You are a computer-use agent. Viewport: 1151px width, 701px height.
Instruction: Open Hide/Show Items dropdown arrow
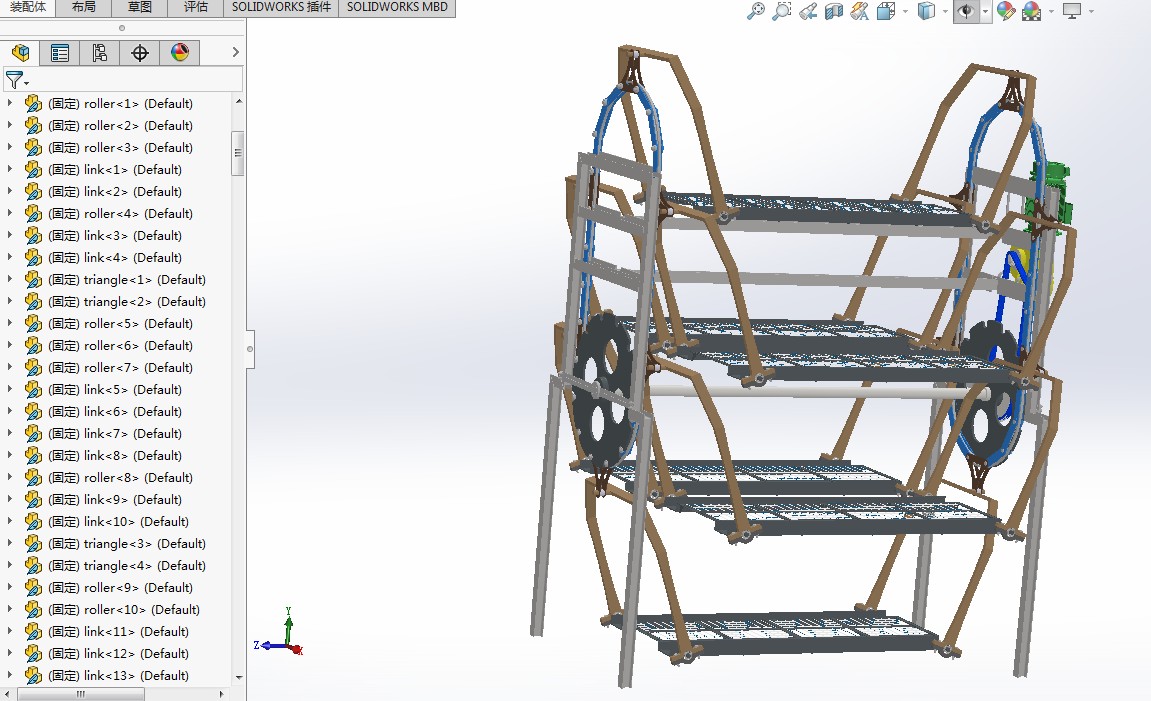(x=985, y=11)
